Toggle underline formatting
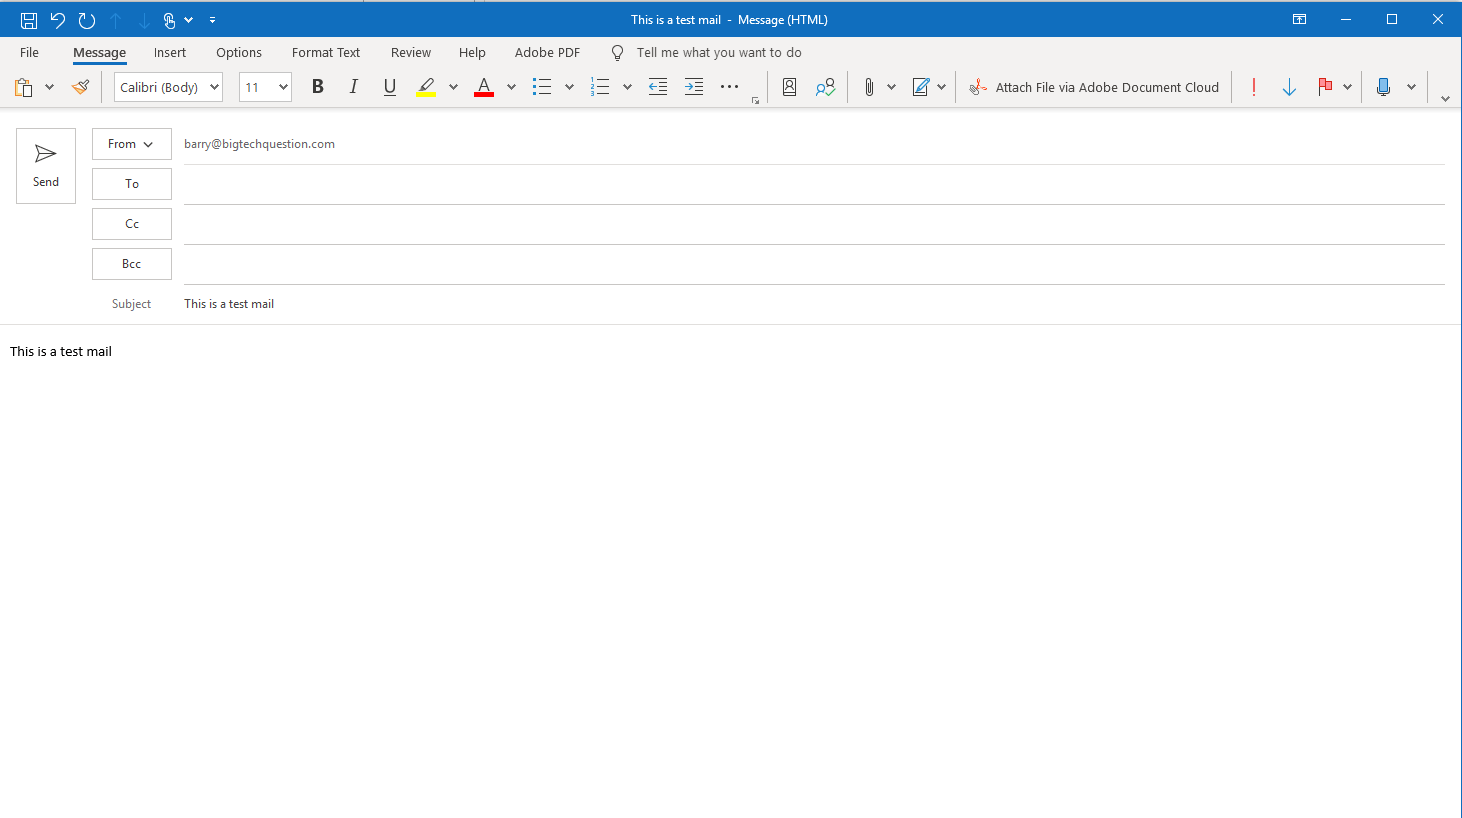 click(389, 87)
